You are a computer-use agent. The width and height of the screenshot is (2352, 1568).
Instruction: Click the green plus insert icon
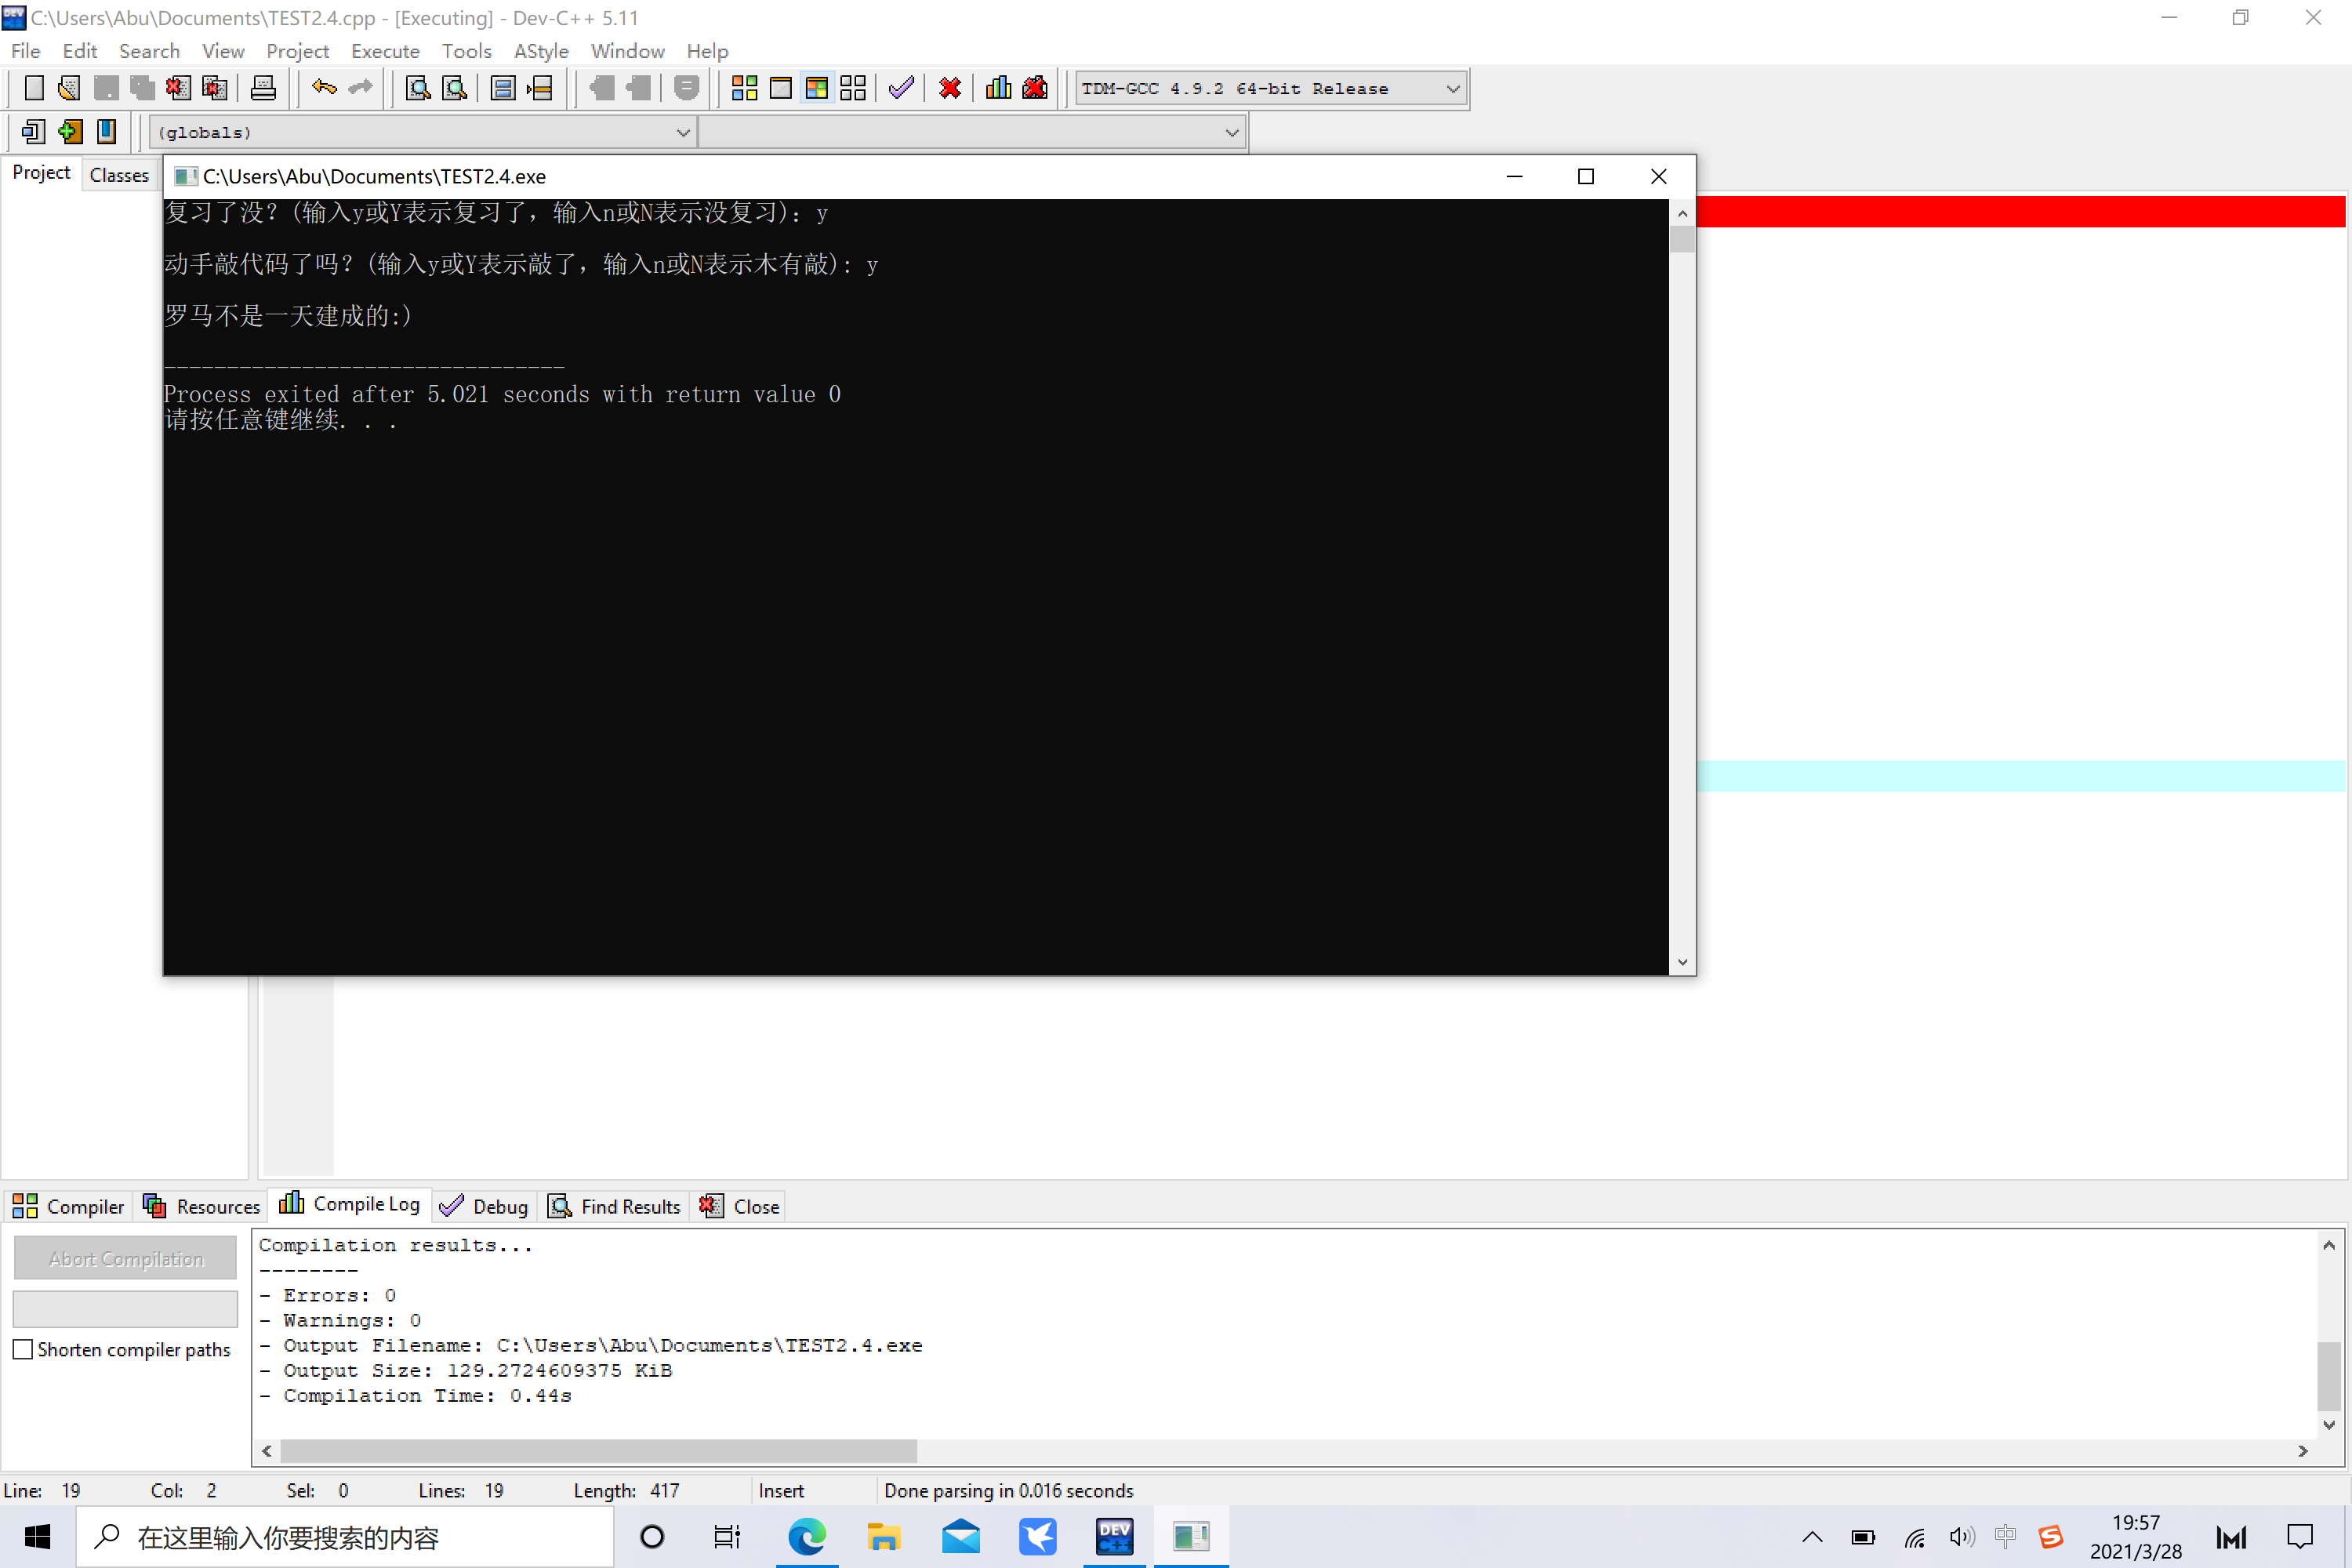coord(70,131)
